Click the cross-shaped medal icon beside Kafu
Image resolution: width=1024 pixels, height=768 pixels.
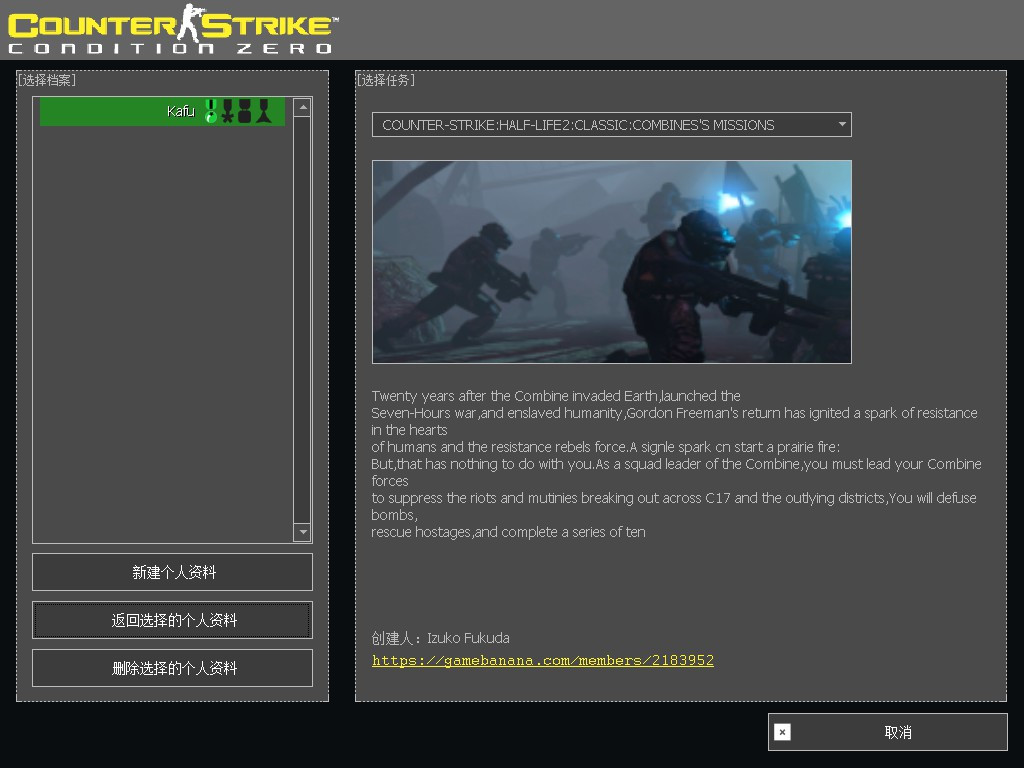(227, 111)
